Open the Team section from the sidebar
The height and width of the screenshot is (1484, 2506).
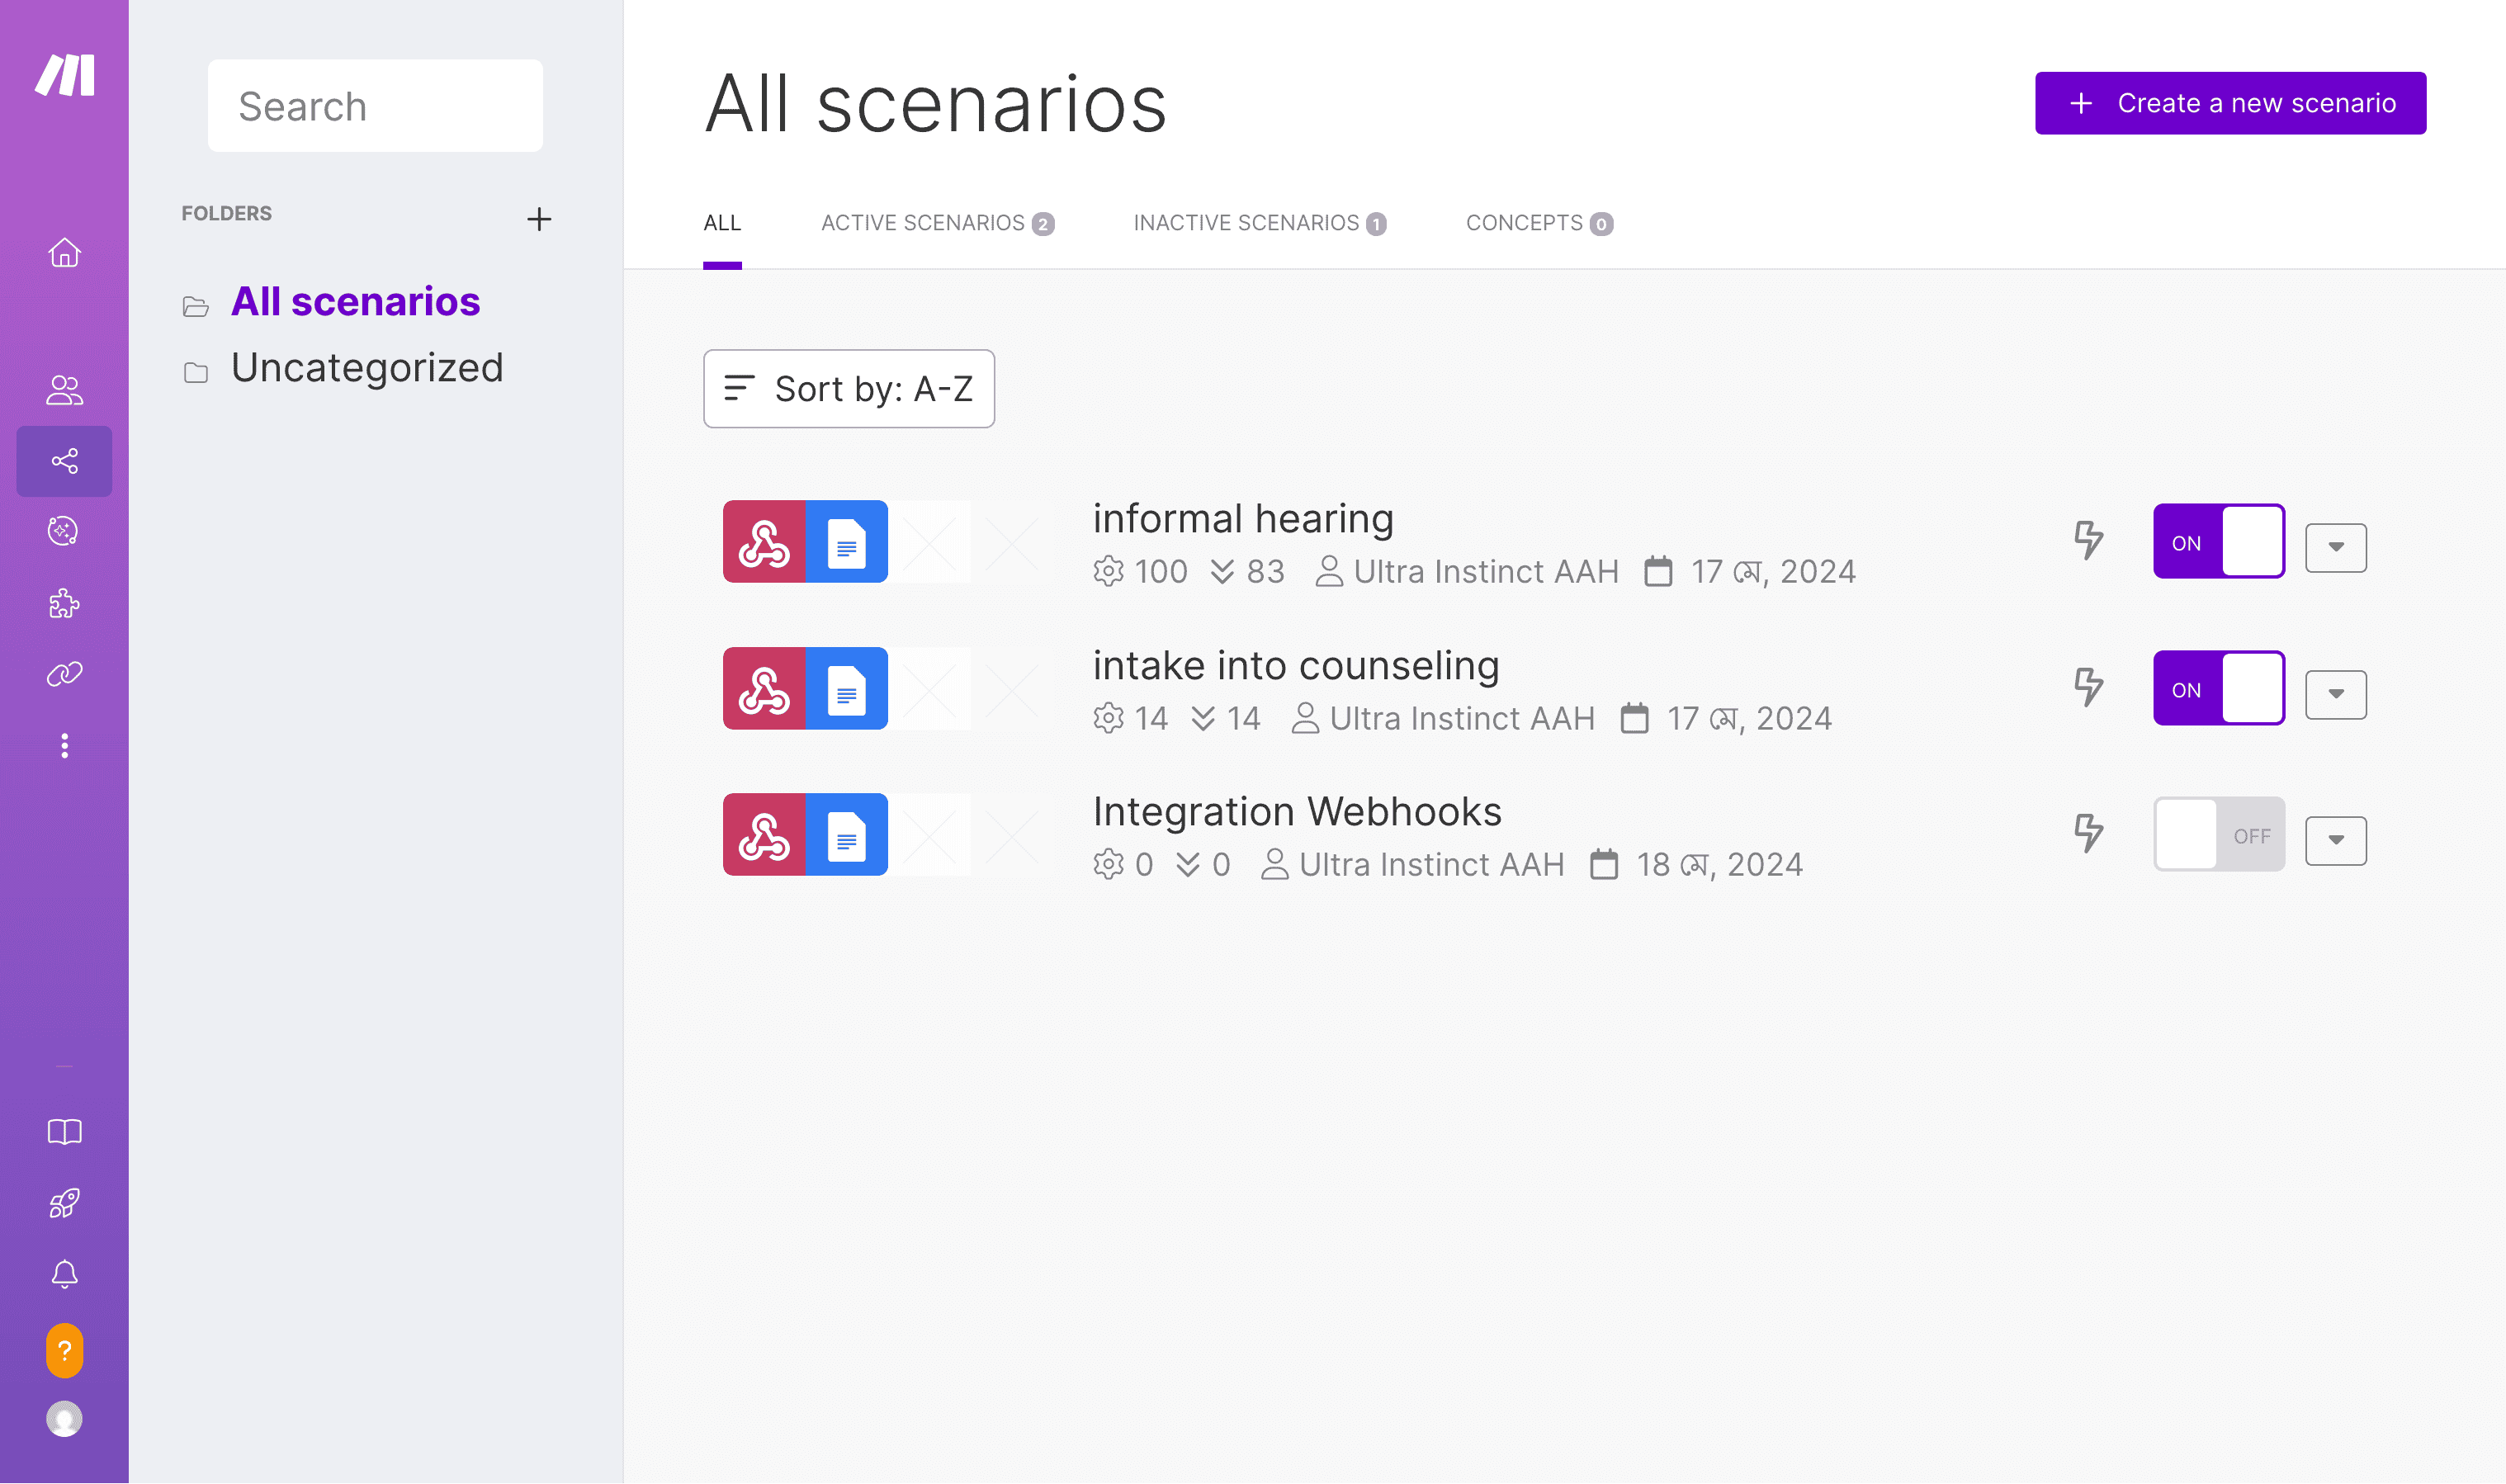[x=63, y=389]
